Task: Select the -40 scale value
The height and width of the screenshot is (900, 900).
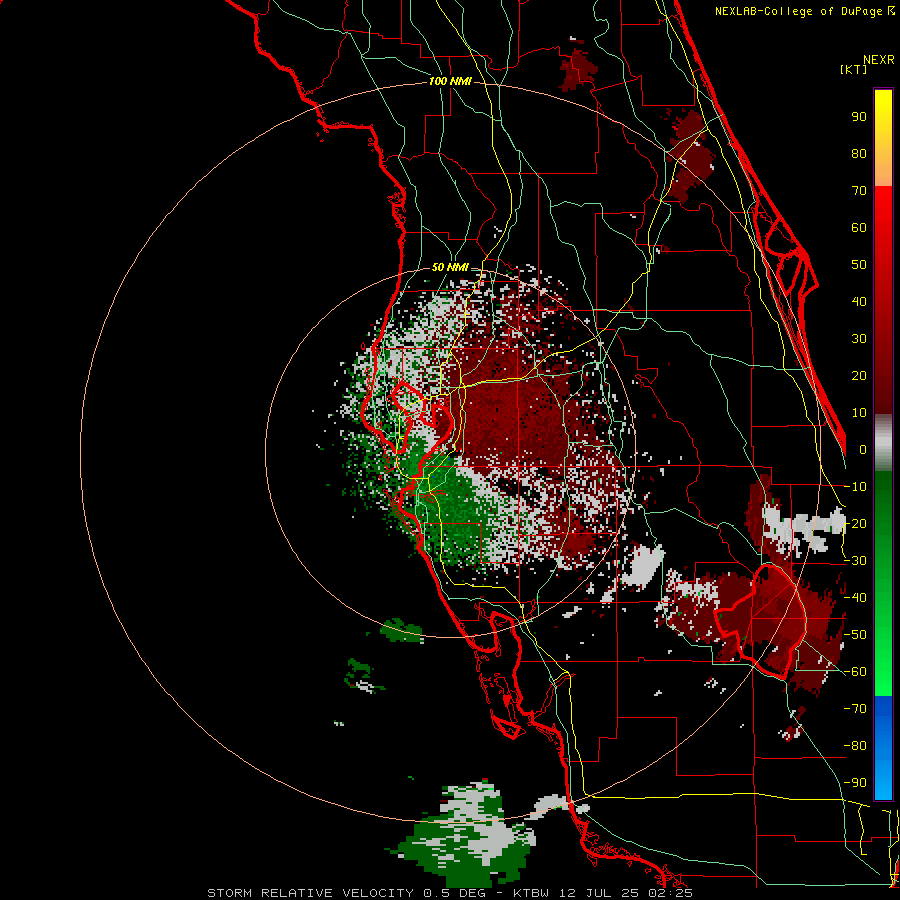Action: [856, 598]
